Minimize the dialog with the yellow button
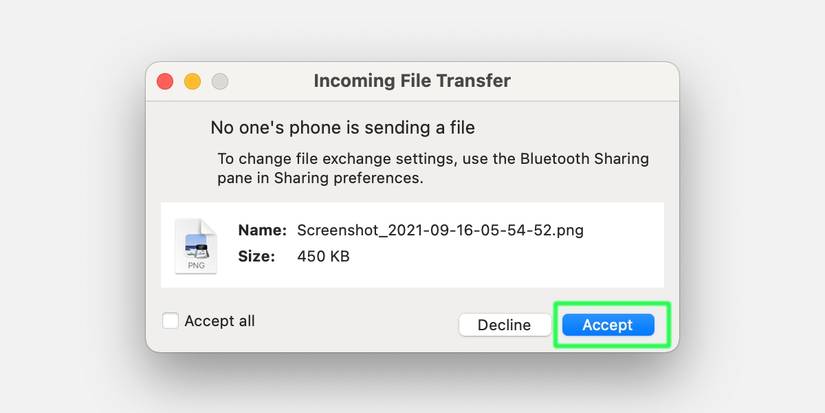 click(x=192, y=81)
